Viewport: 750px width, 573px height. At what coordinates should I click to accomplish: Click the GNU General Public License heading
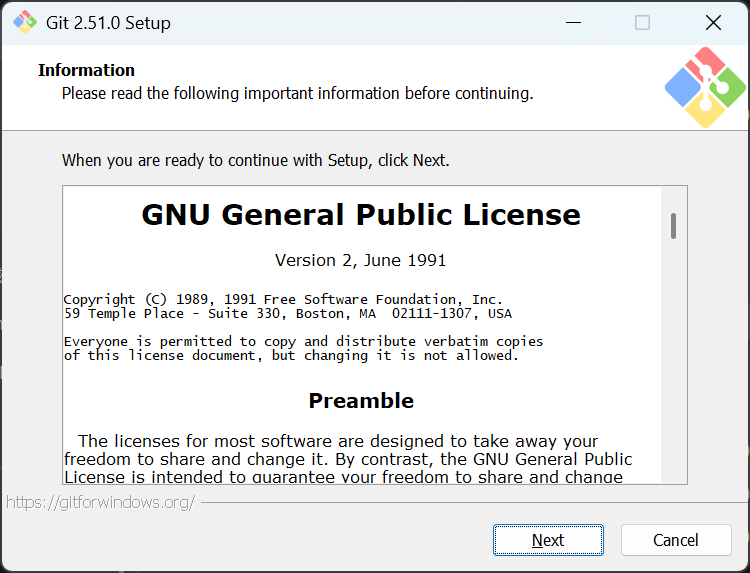point(361,214)
